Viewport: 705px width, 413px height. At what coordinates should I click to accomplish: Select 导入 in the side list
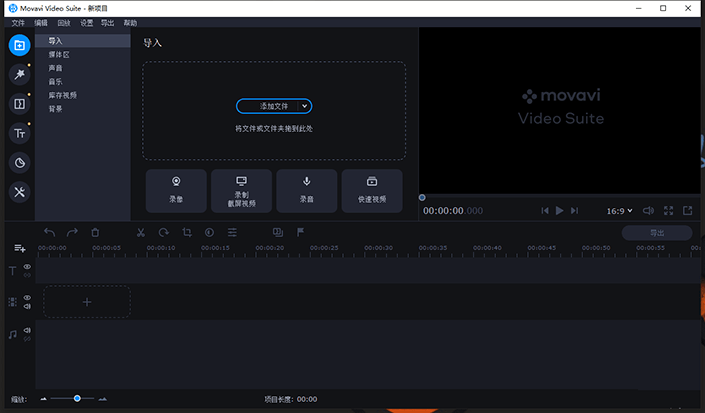(83, 41)
